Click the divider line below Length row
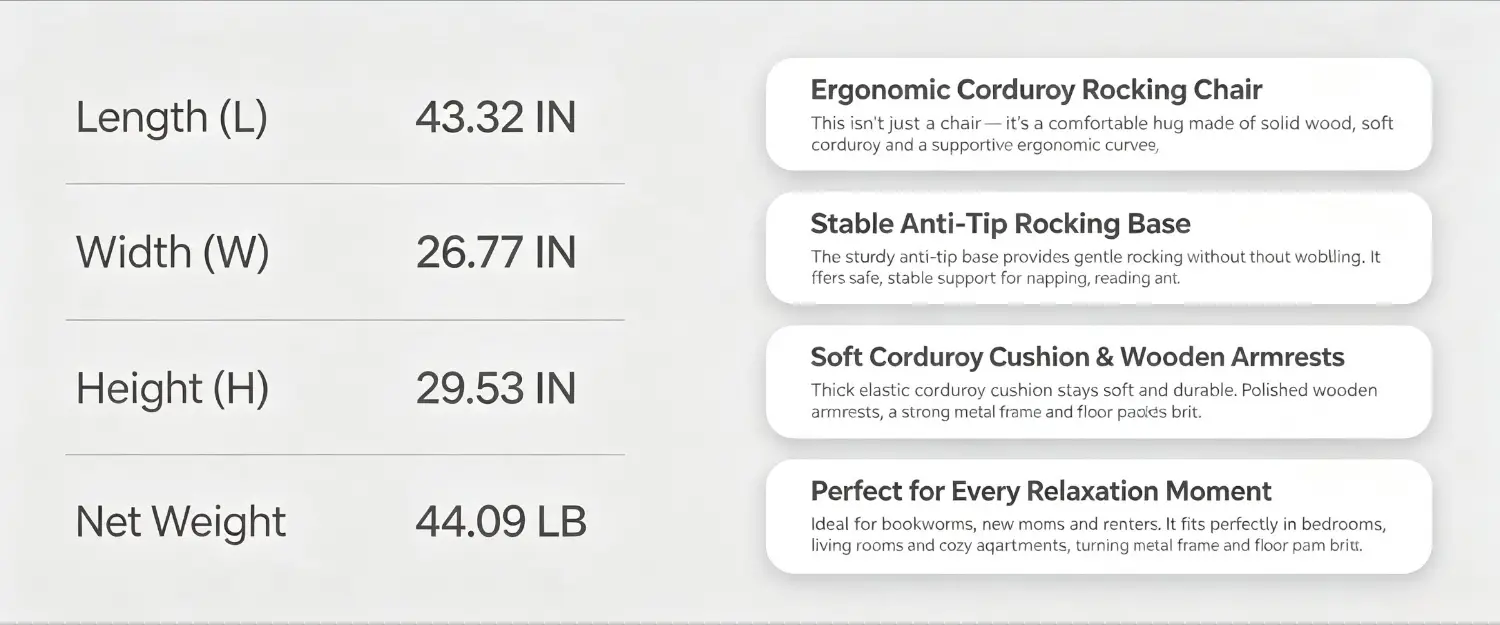Screen dimensions: 1500x625 pyautogui.click(x=345, y=184)
